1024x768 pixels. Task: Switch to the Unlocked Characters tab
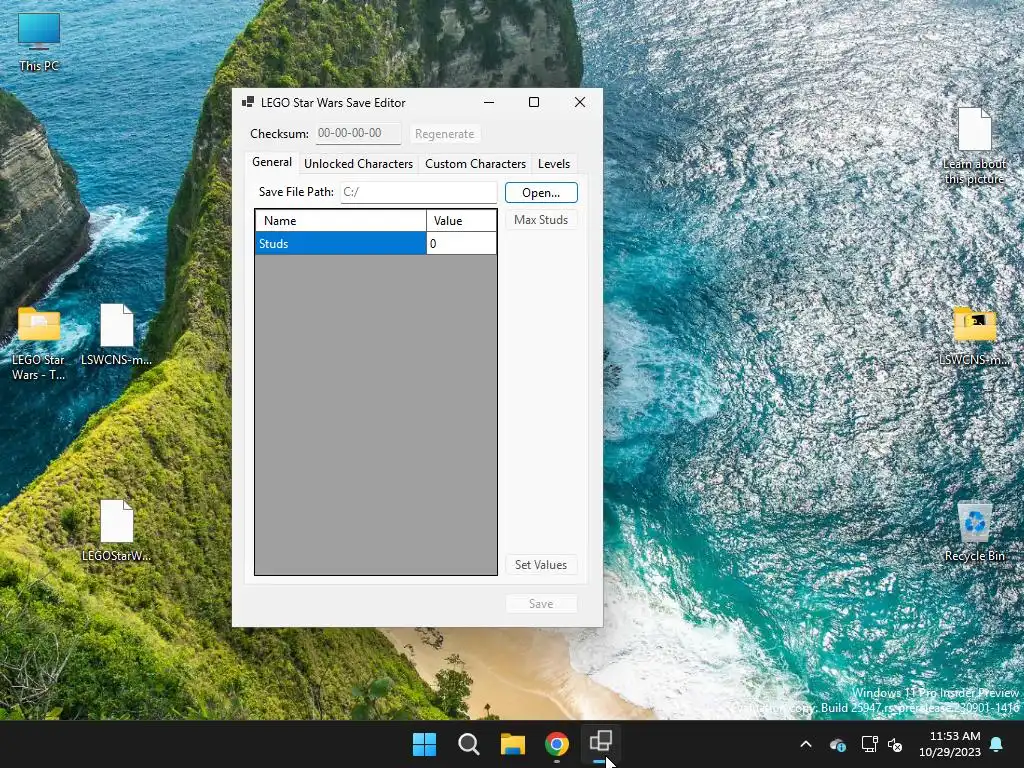pyautogui.click(x=359, y=164)
